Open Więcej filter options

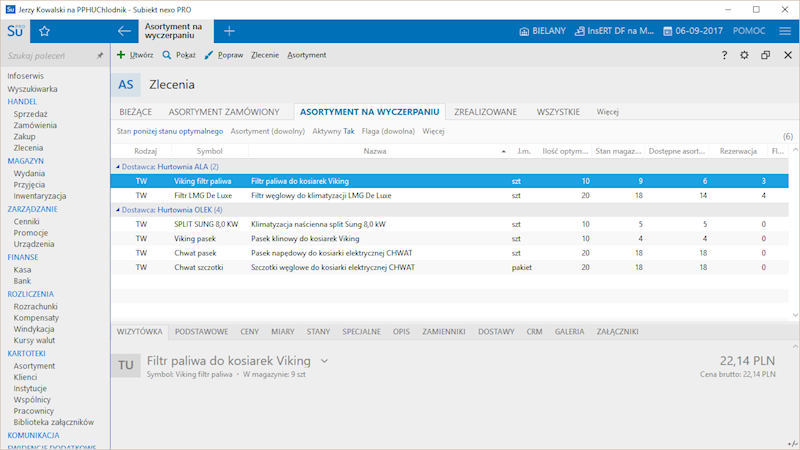tap(433, 131)
